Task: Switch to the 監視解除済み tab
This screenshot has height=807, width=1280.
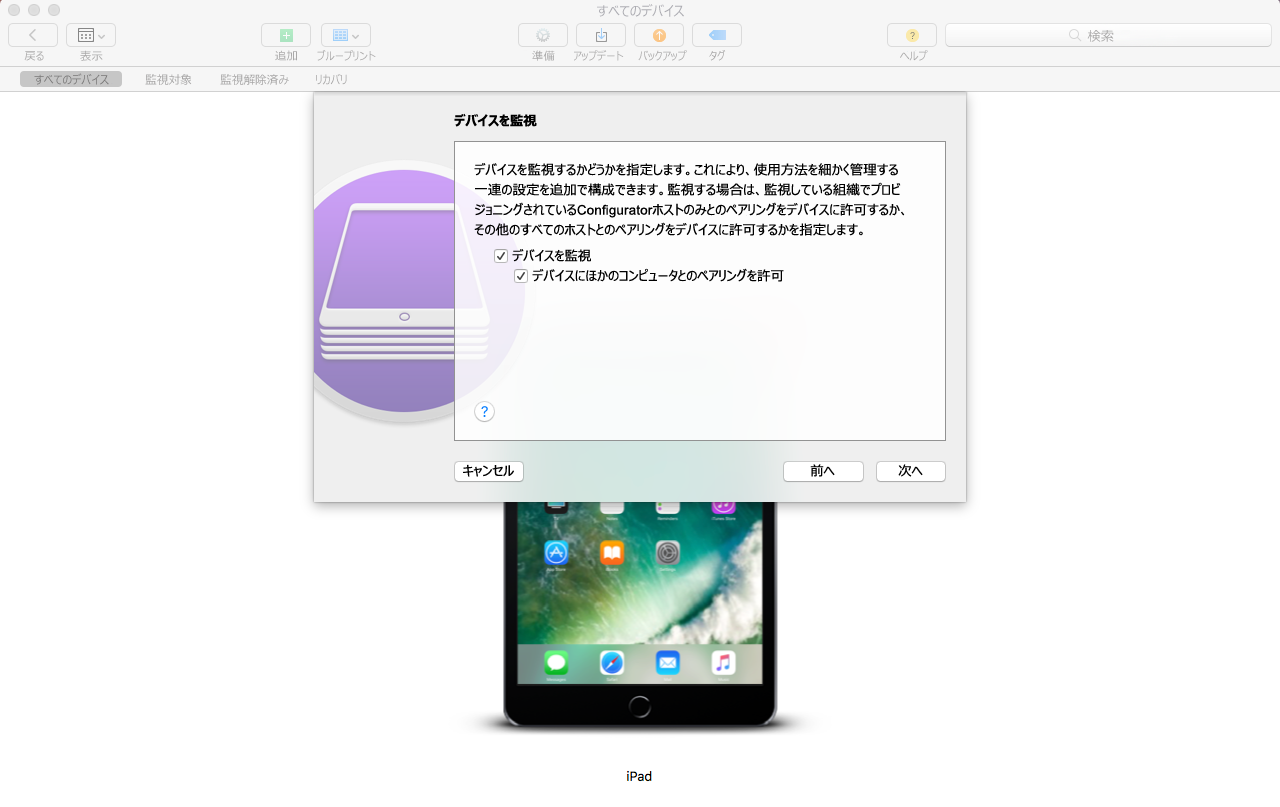Action: (254, 79)
